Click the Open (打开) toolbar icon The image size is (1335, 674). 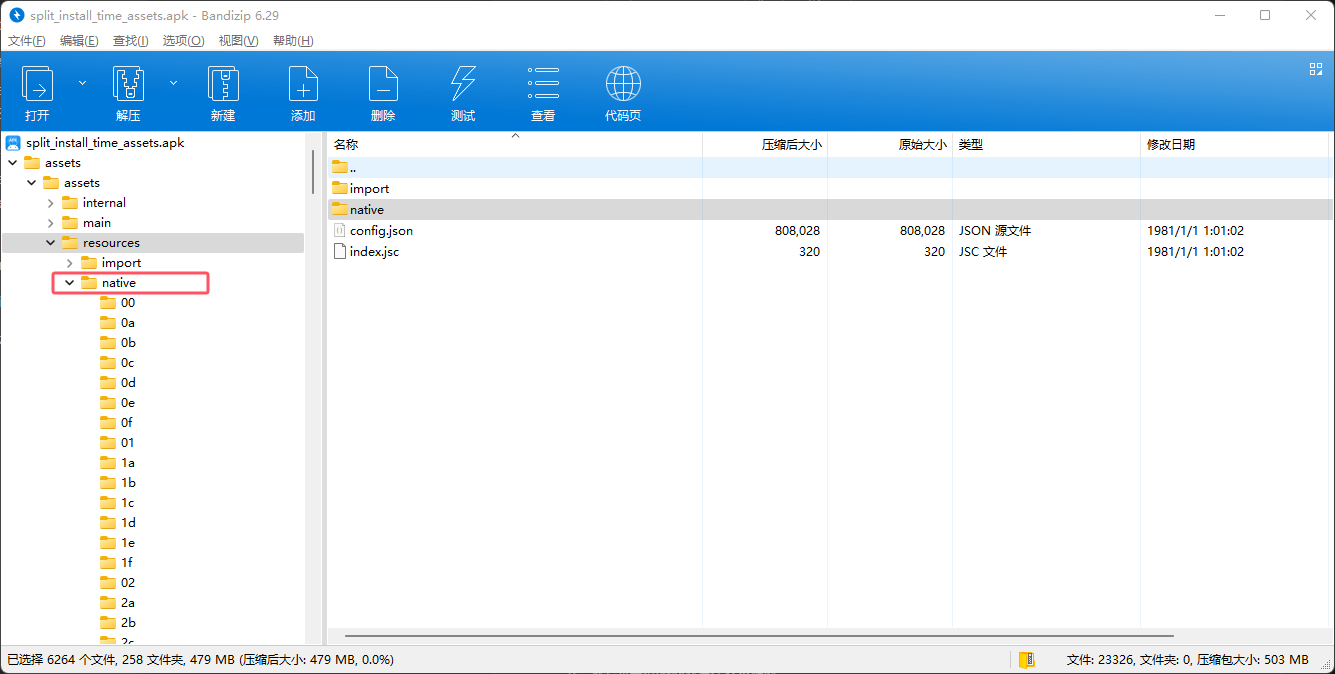pyautogui.click(x=38, y=85)
